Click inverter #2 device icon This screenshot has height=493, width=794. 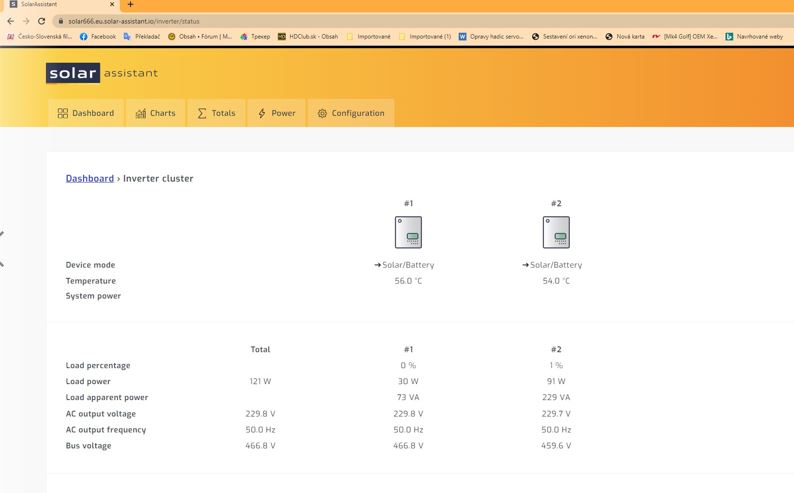tap(556, 232)
